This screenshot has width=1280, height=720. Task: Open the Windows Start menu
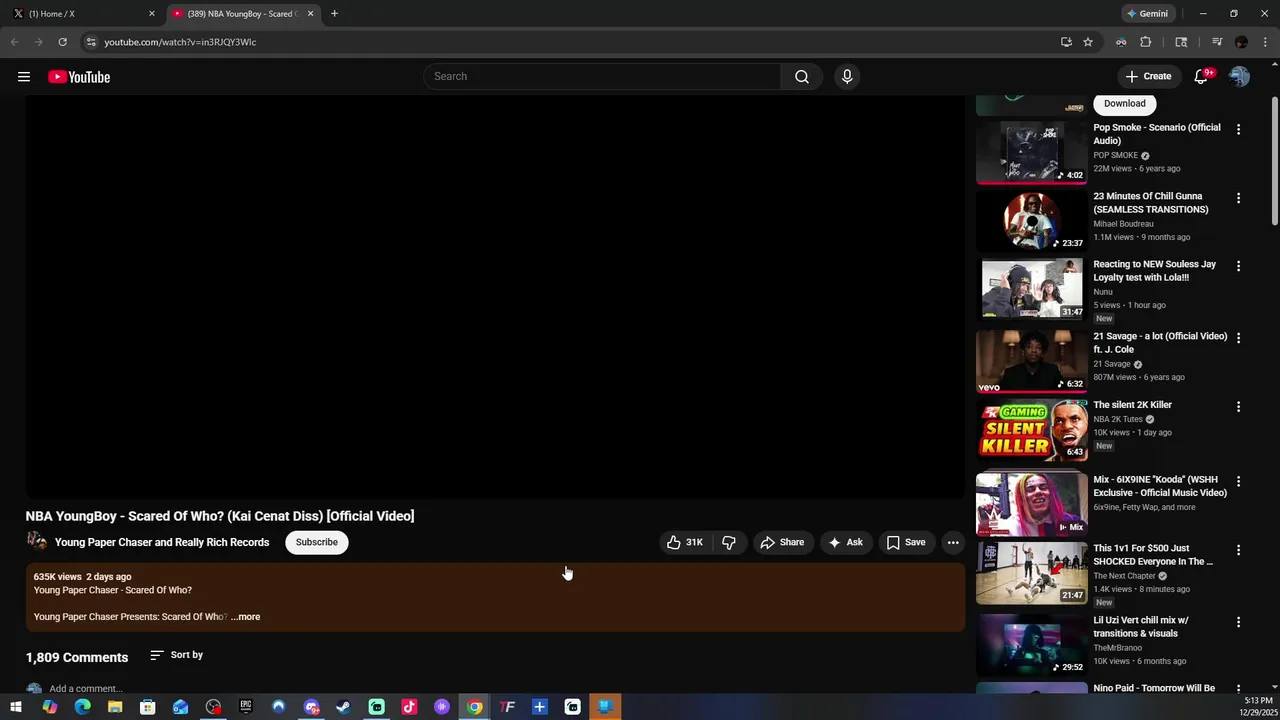tap(16, 707)
